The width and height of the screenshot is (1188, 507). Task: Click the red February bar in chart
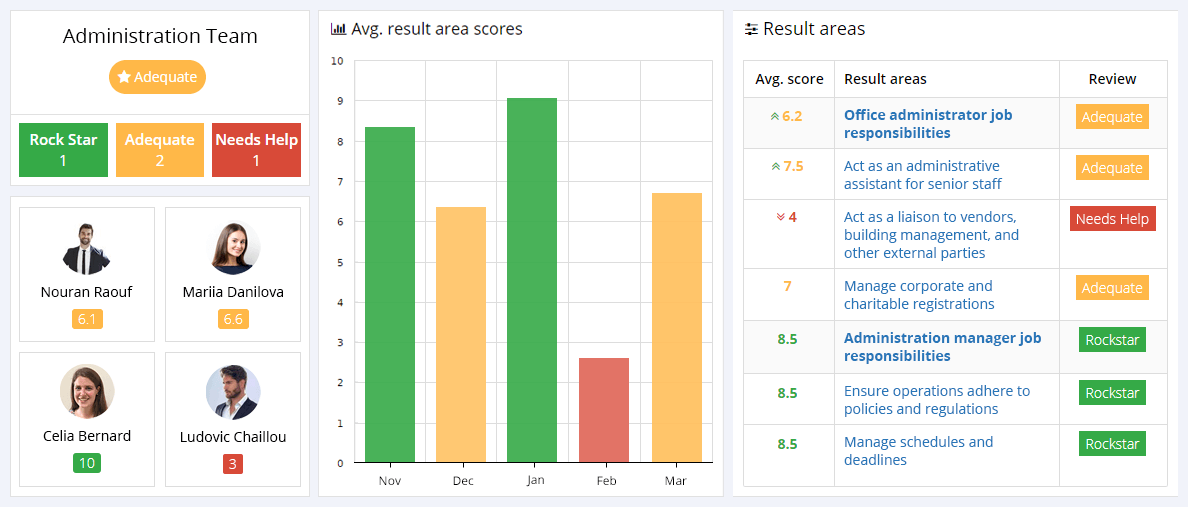(604, 410)
